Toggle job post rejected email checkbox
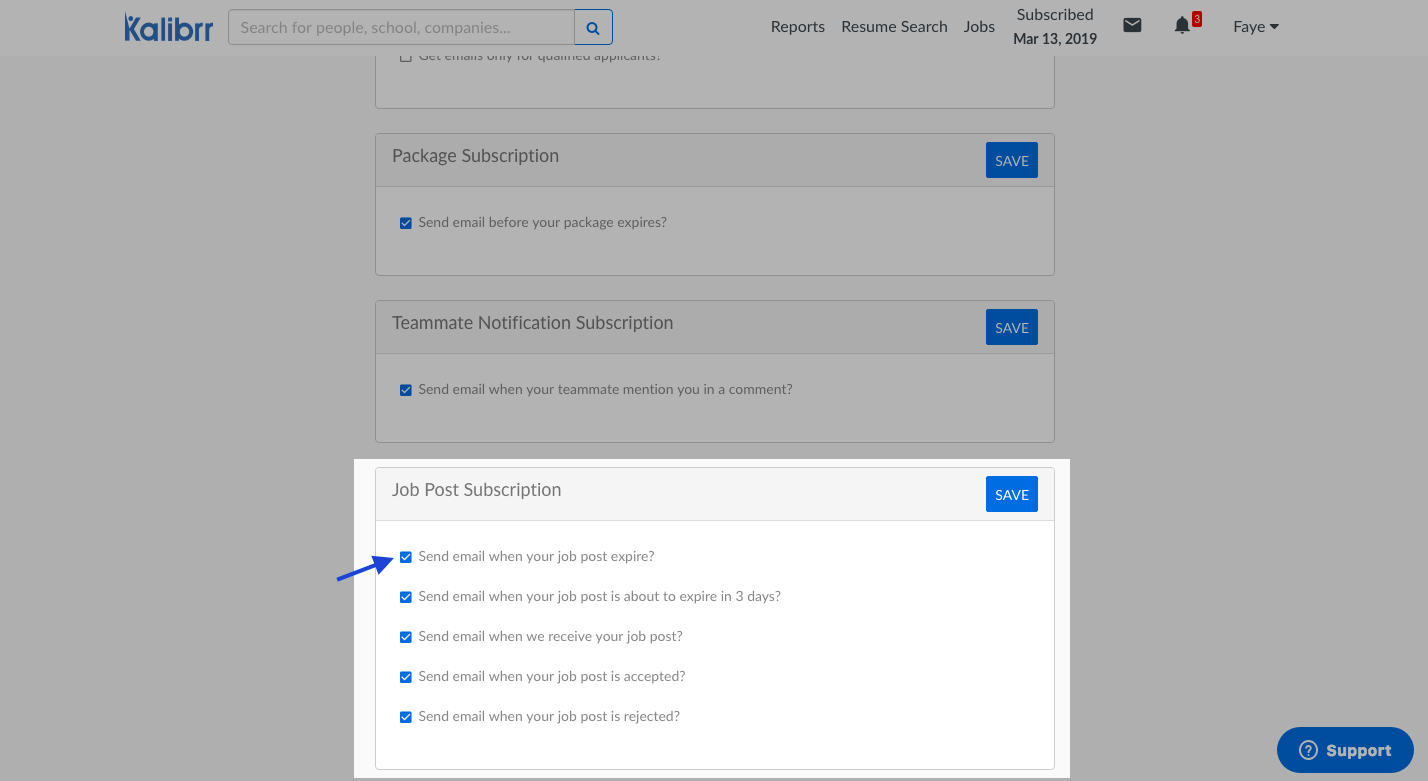This screenshot has width=1428, height=781. (x=406, y=717)
